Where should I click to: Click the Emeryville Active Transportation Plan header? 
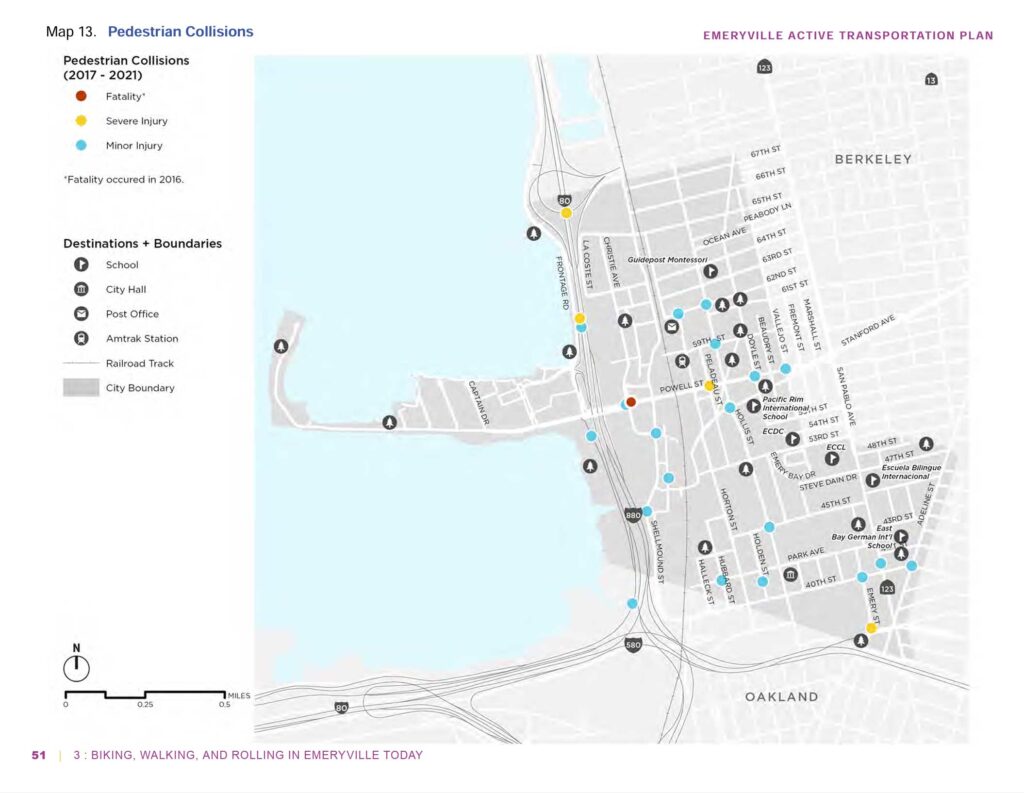tap(848, 36)
